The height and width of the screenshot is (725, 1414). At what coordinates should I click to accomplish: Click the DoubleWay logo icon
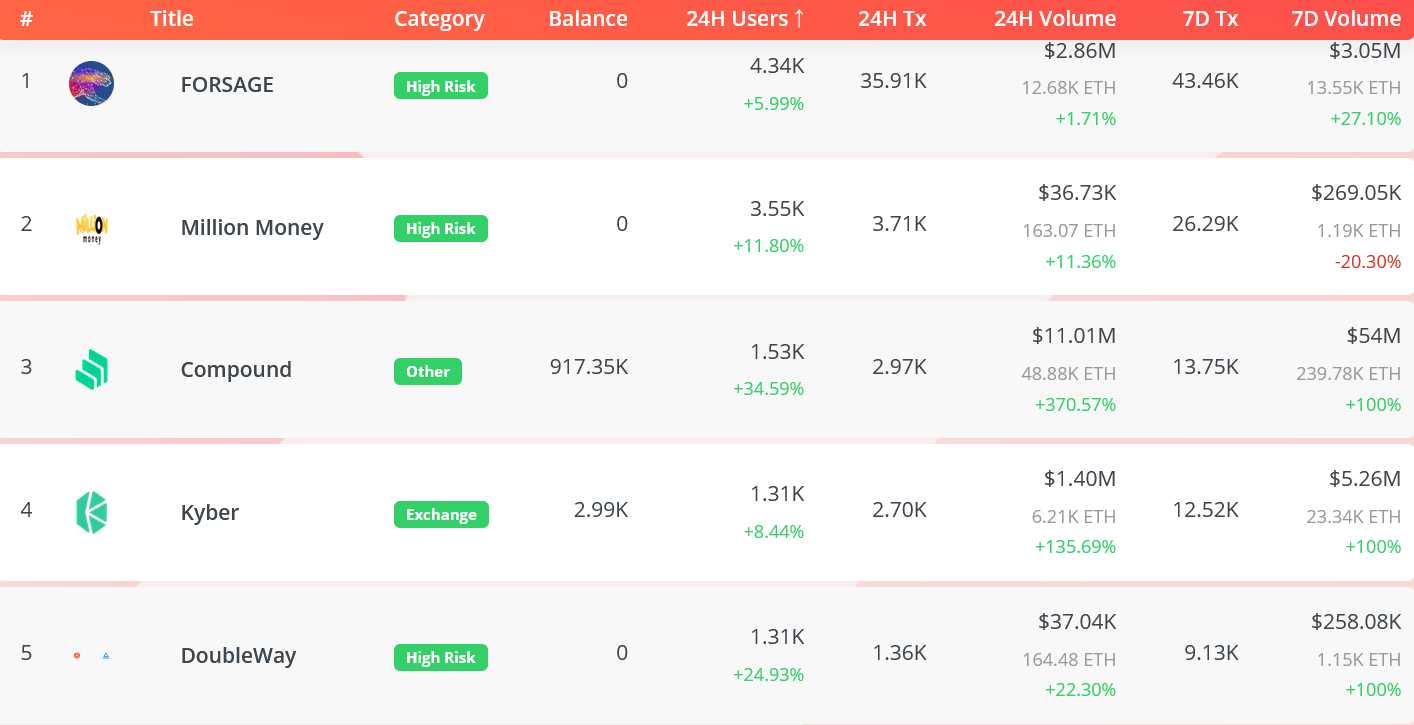[91, 656]
